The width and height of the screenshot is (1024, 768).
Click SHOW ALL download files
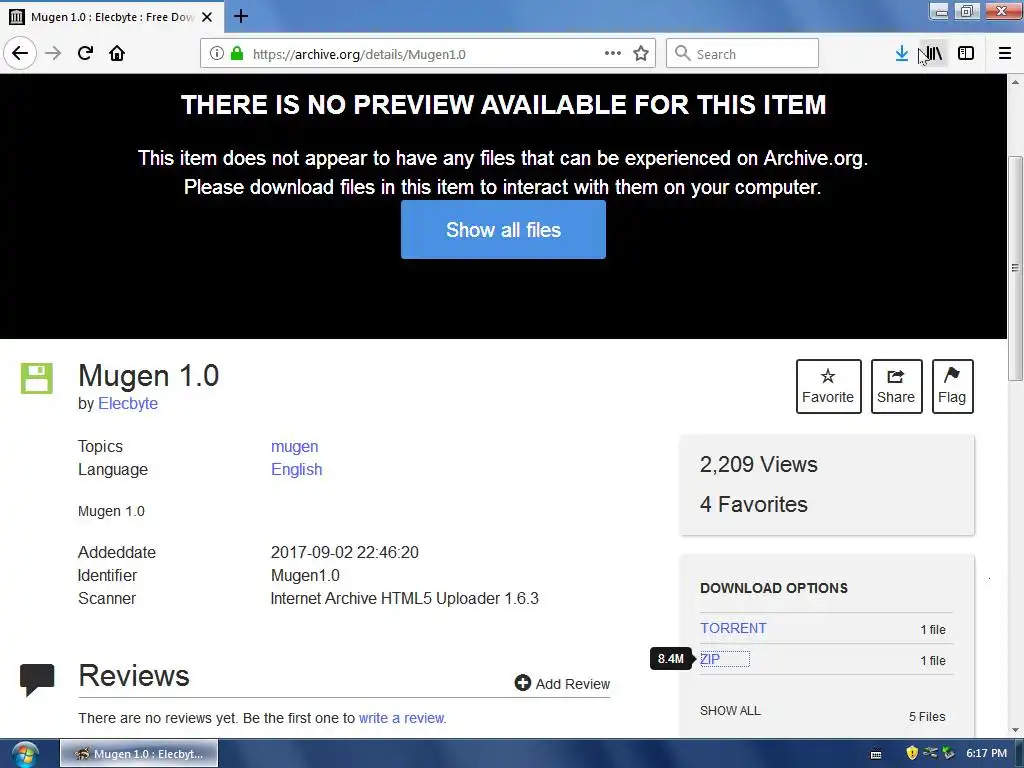(730, 711)
